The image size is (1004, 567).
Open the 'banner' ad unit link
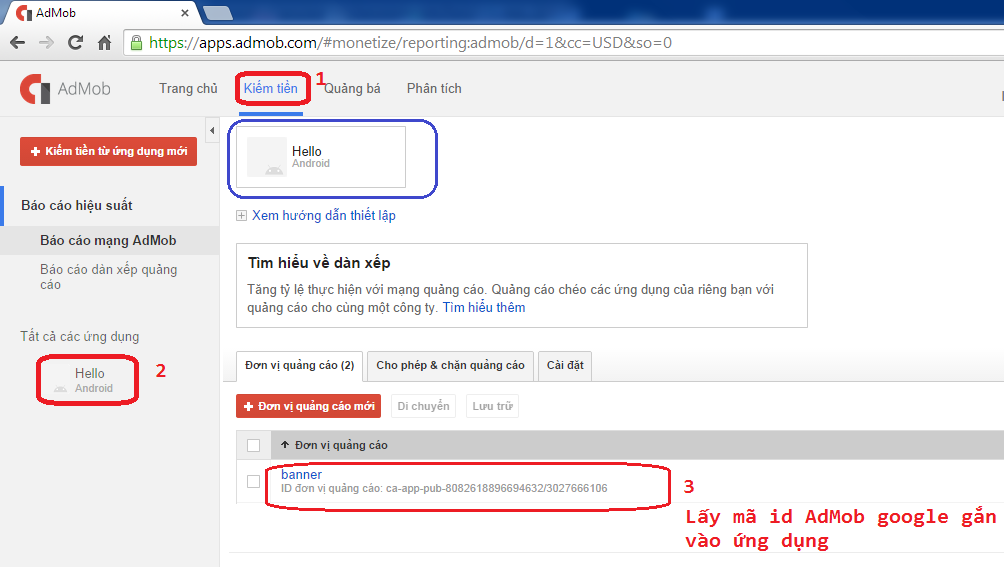point(302,474)
